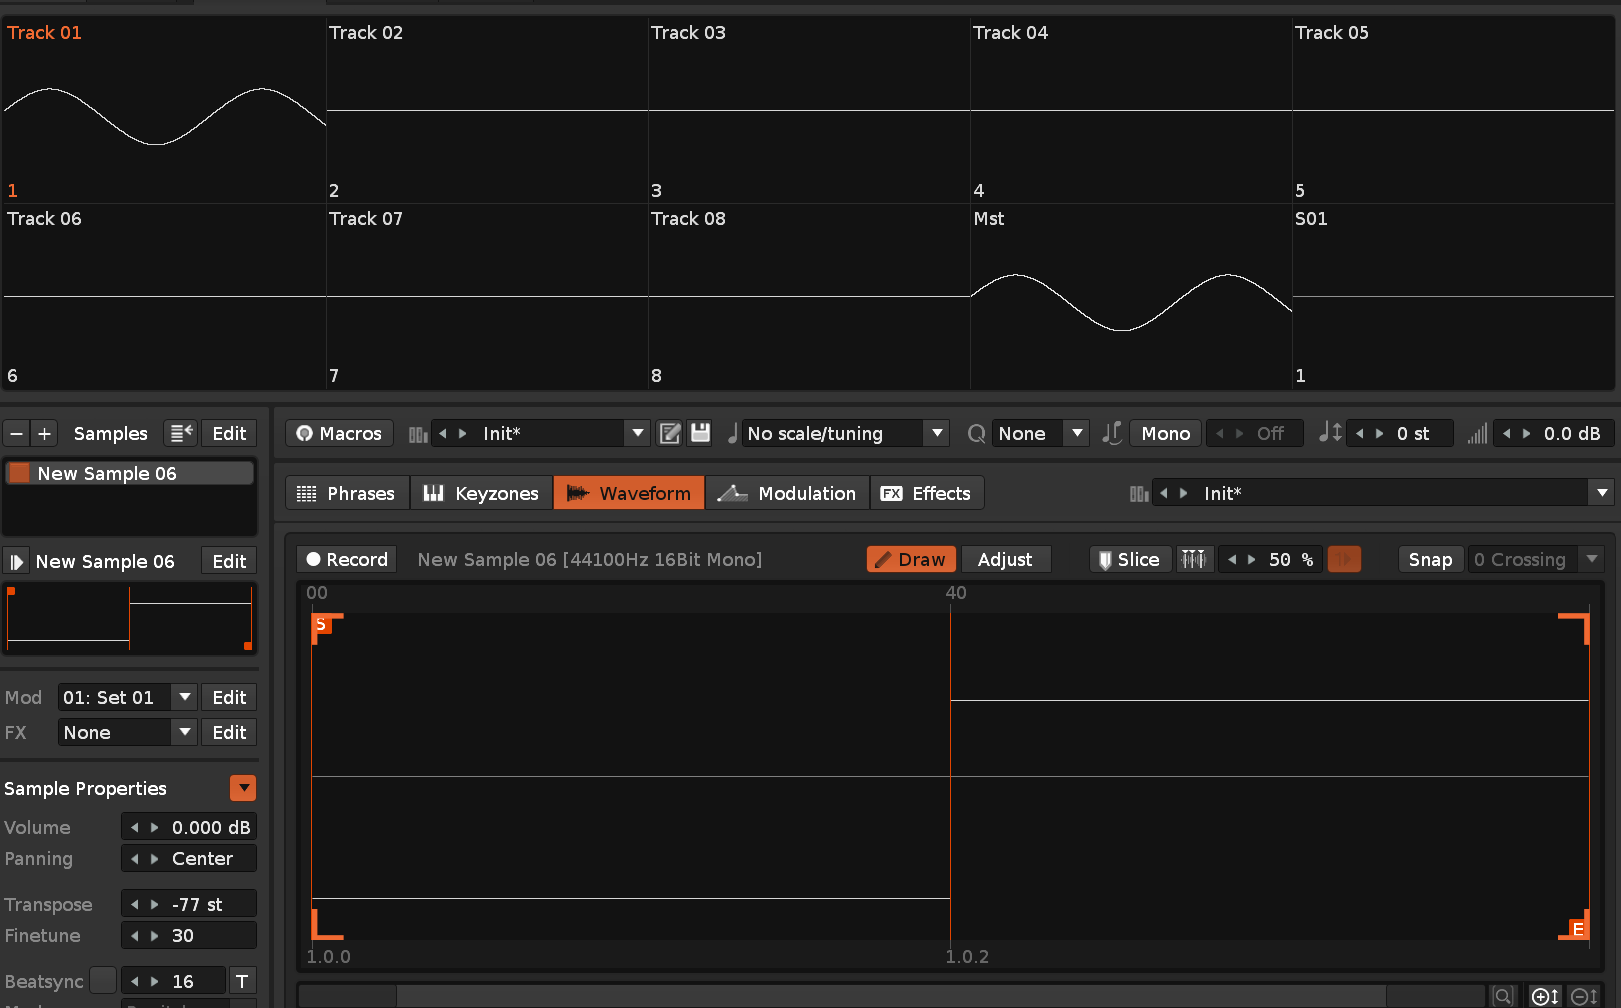The width and height of the screenshot is (1621, 1008).
Task: Toggle the Snap option
Action: tap(1429, 559)
